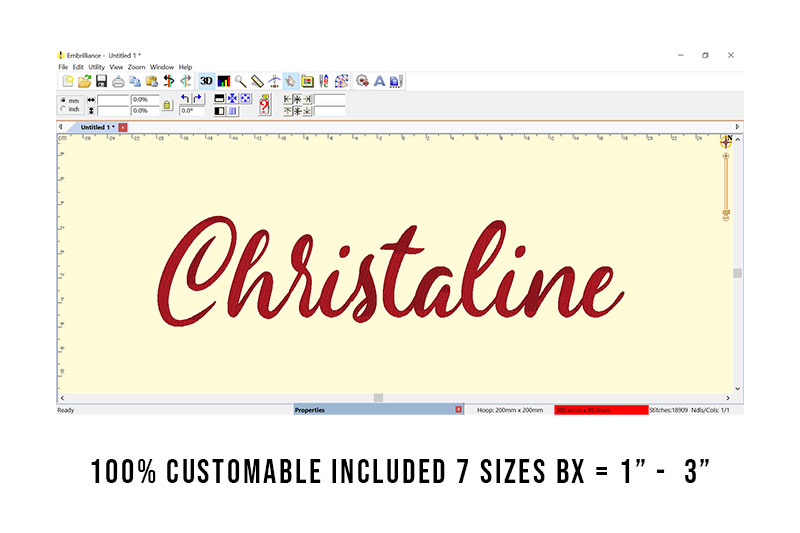Image resolution: width=800 pixels, height=533 pixels.
Task: Click the gear with red arrow icon
Action: click(362, 81)
